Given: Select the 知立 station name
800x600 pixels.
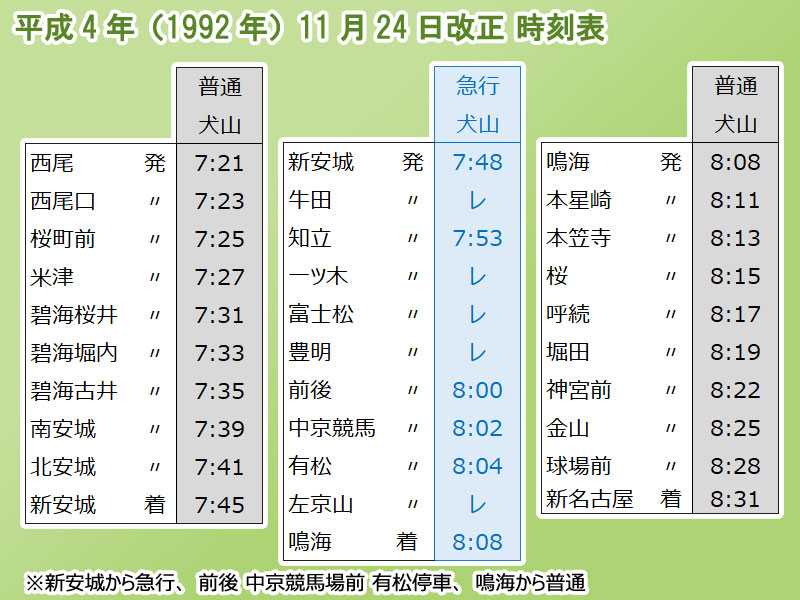Looking at the screenshot, I should pyautogui.click(x=310, y=238).
